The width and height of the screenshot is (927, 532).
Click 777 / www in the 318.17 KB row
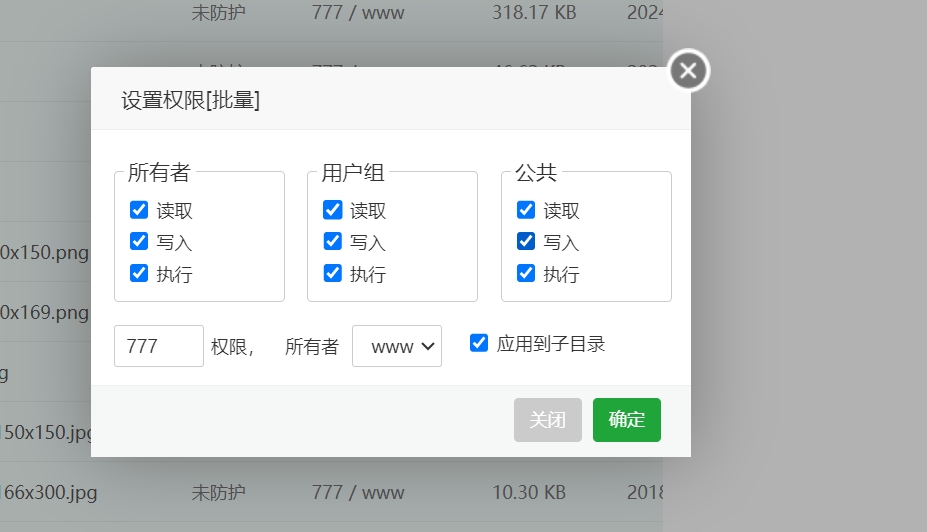pos(358,13)
